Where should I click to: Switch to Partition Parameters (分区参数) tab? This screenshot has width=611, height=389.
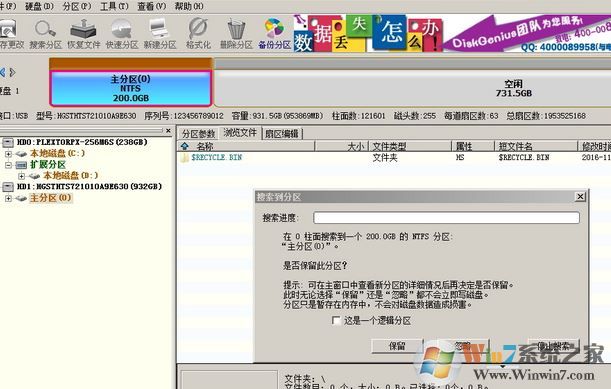[198, 134]
